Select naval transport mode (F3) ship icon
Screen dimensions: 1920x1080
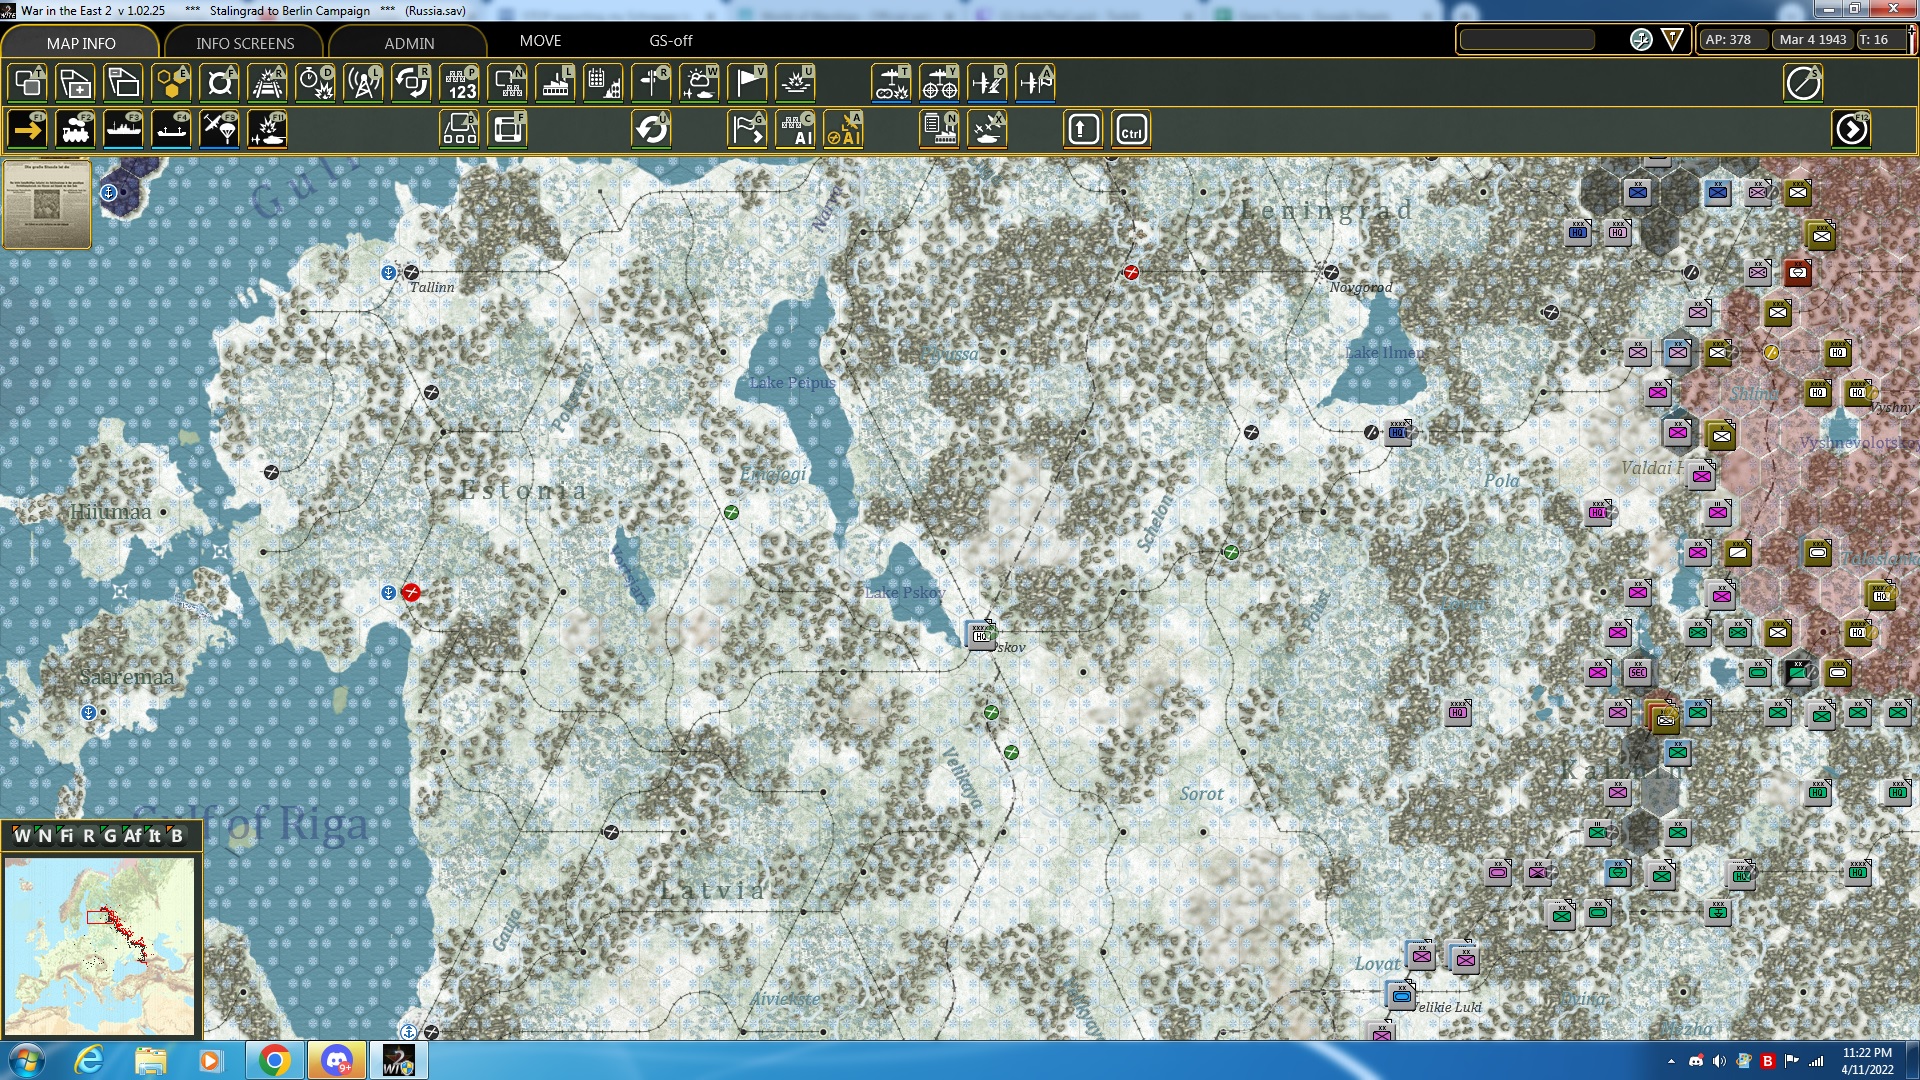123,130
